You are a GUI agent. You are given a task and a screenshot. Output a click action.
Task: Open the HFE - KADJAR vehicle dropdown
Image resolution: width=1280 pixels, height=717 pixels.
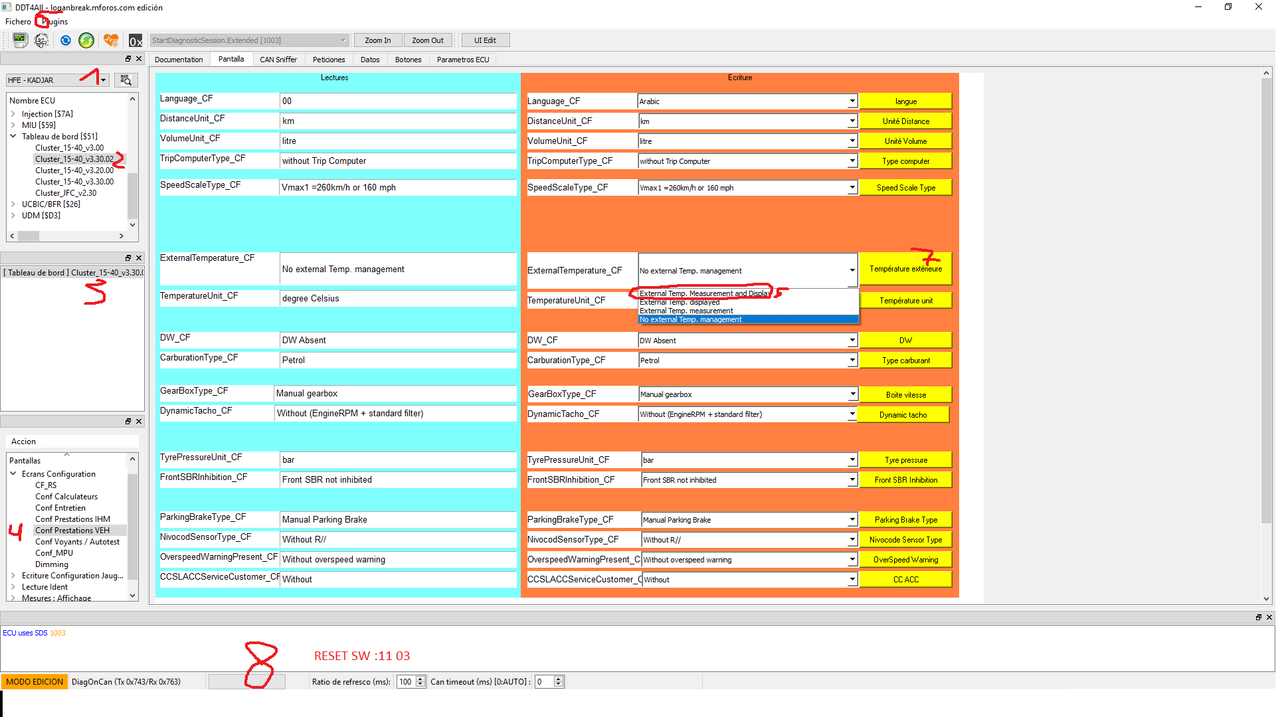pyautogui.click(x=57, y=80)
